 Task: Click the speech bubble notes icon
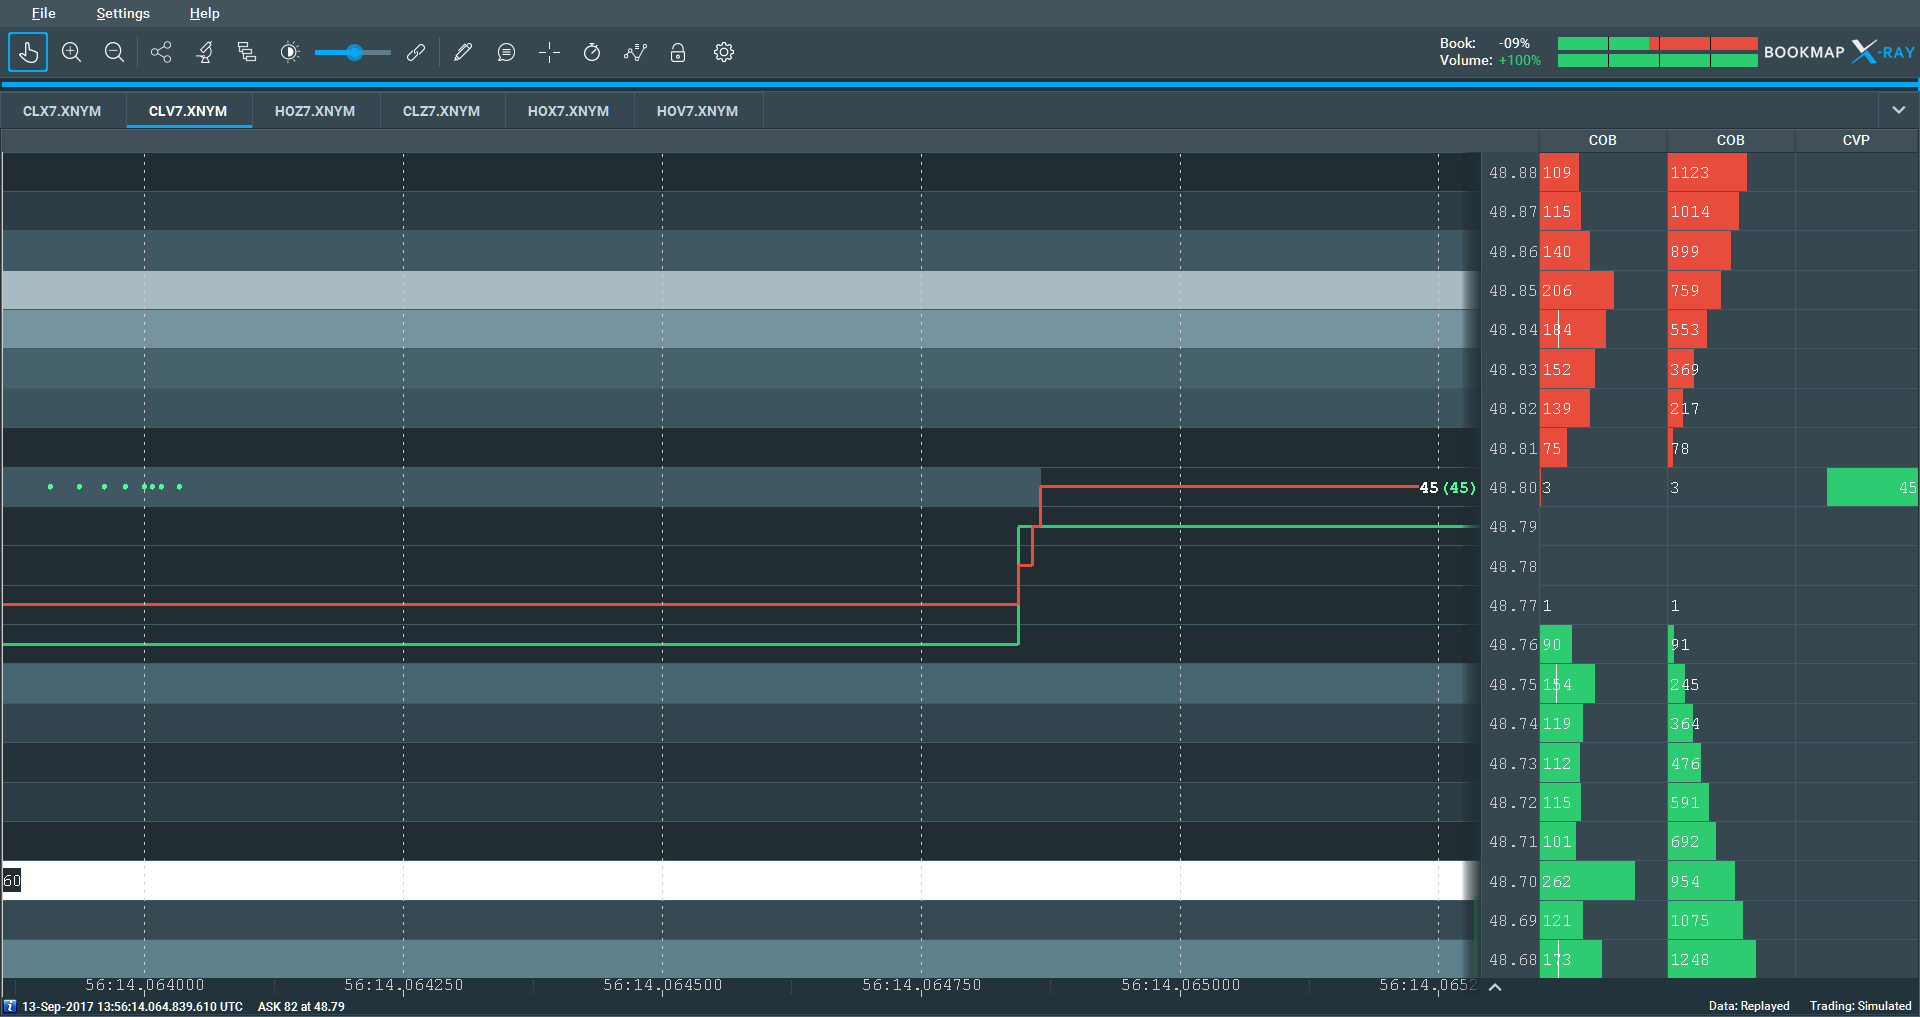506,52
